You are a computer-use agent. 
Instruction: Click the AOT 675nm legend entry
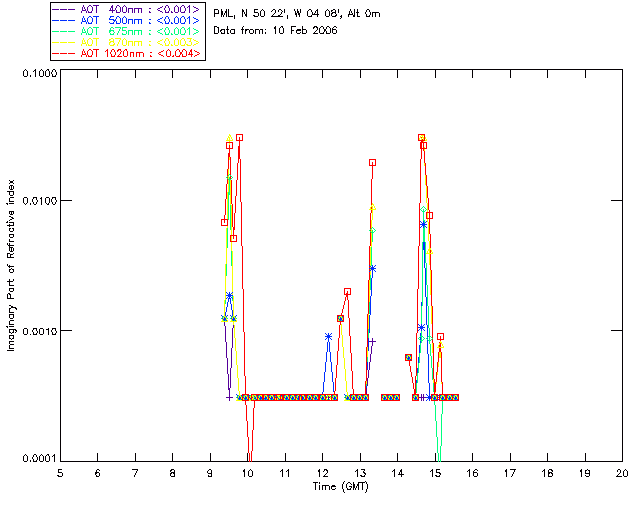127,31
